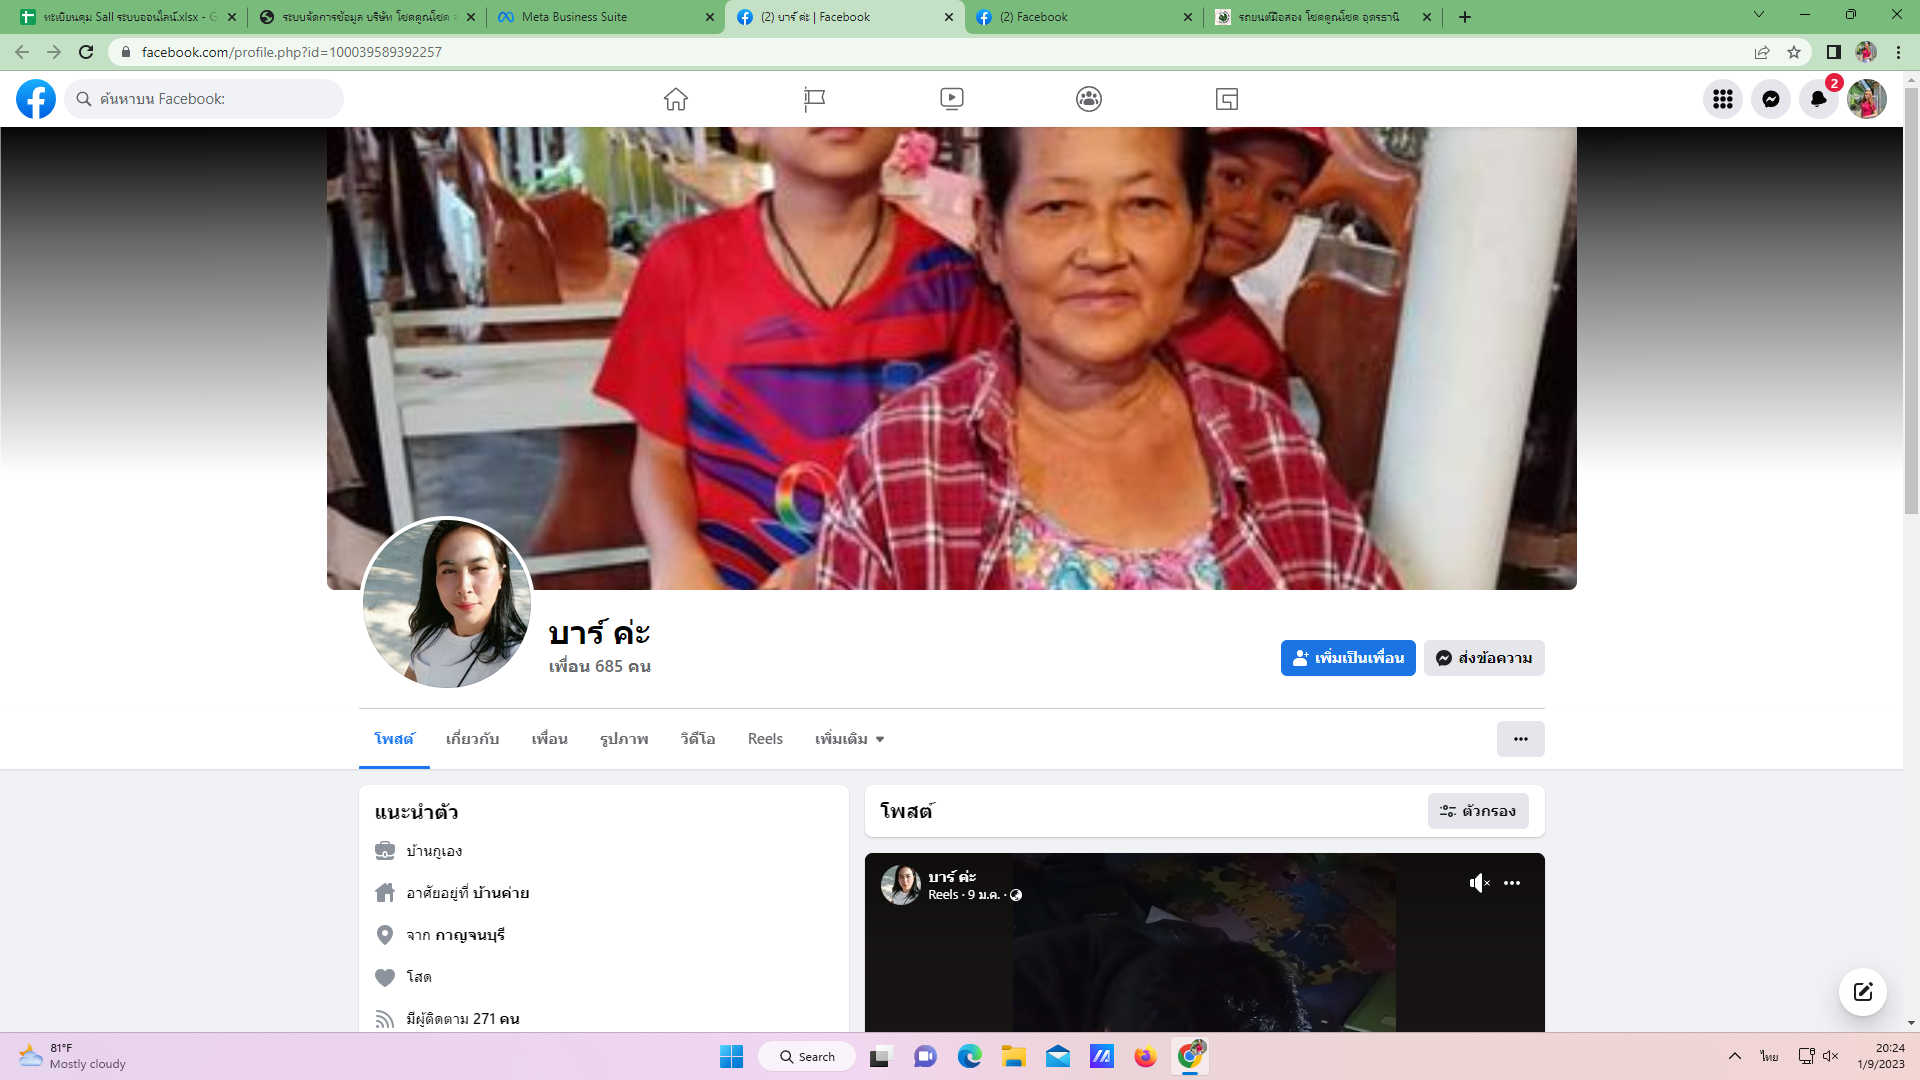Expand the เพิ่มเติม dropdown tab
Viewport: 1920px width, 1080px height.
(x=849, y=739)
